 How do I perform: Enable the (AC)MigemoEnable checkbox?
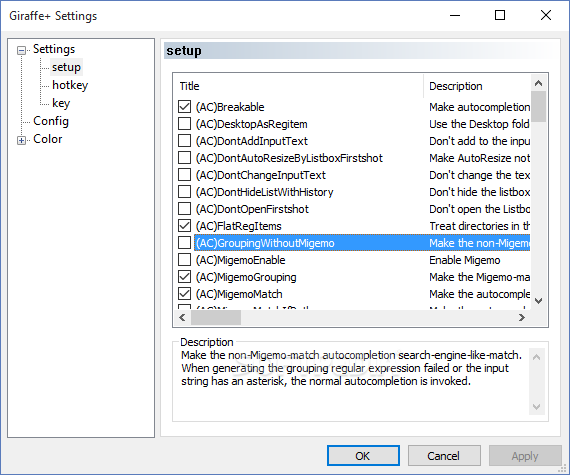tap(184, 260)
